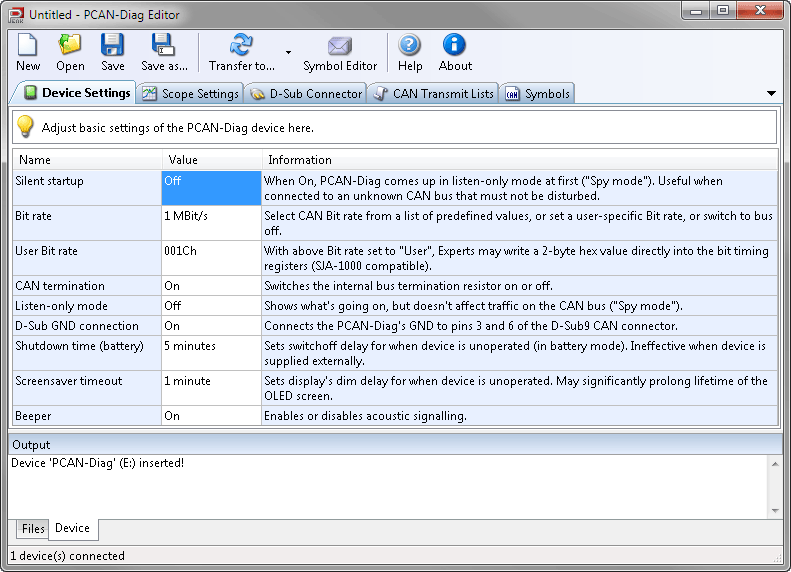Launch the Symbol Editor from the toolbar
Image resolution: width=791 pixels, height=572 pixels.
coord(340,46)
